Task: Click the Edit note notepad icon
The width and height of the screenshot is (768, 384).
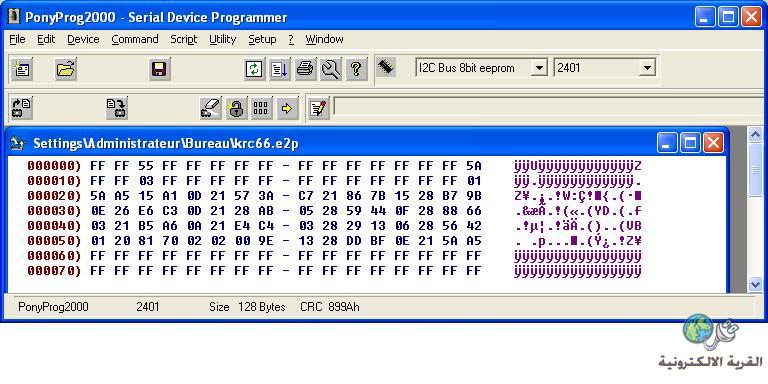Action: point(319,108)
